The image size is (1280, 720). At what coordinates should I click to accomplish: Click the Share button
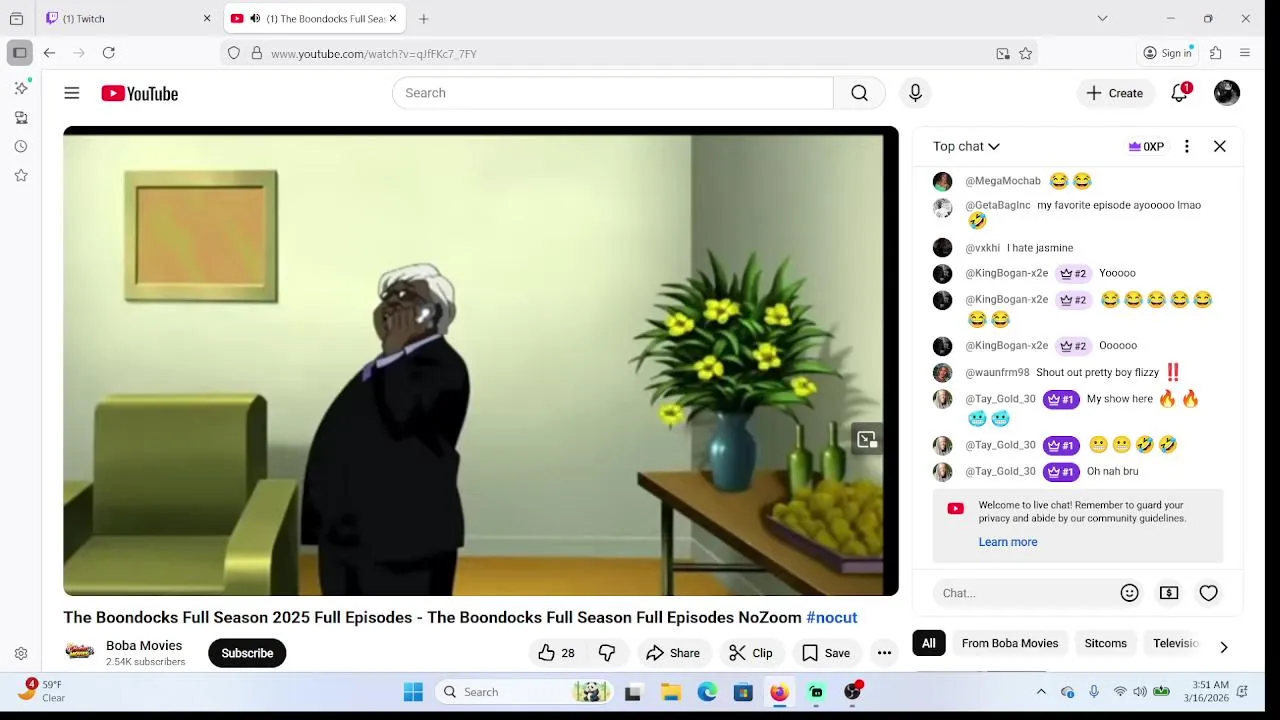click(673, 653)
